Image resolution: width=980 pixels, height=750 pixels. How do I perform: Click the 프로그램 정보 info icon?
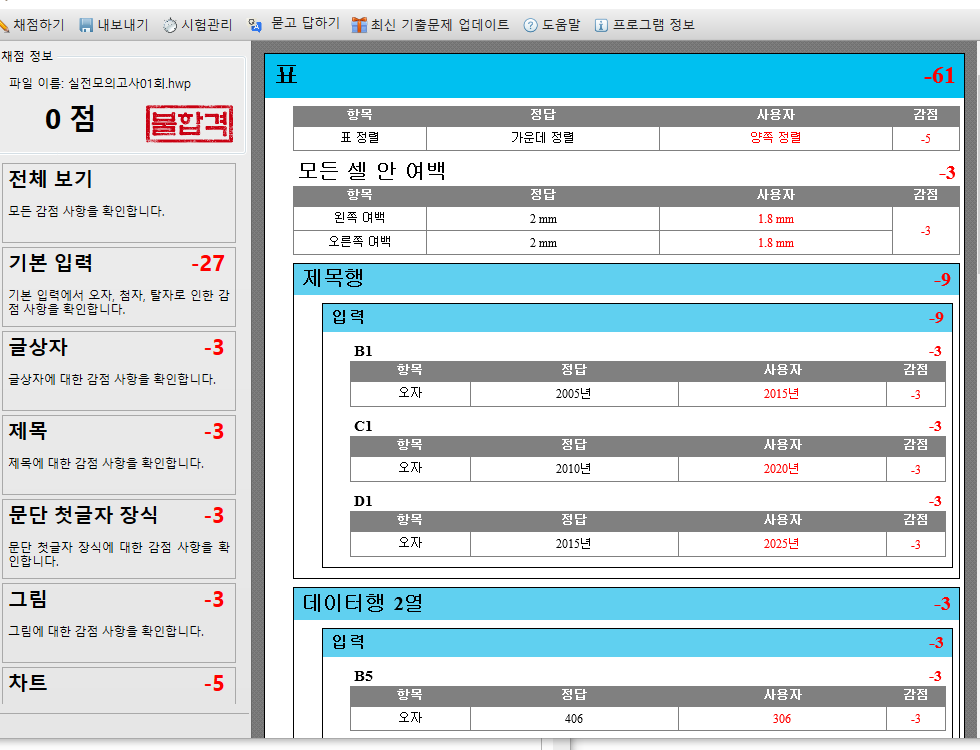pyautogui.click(x=601, y=25)
